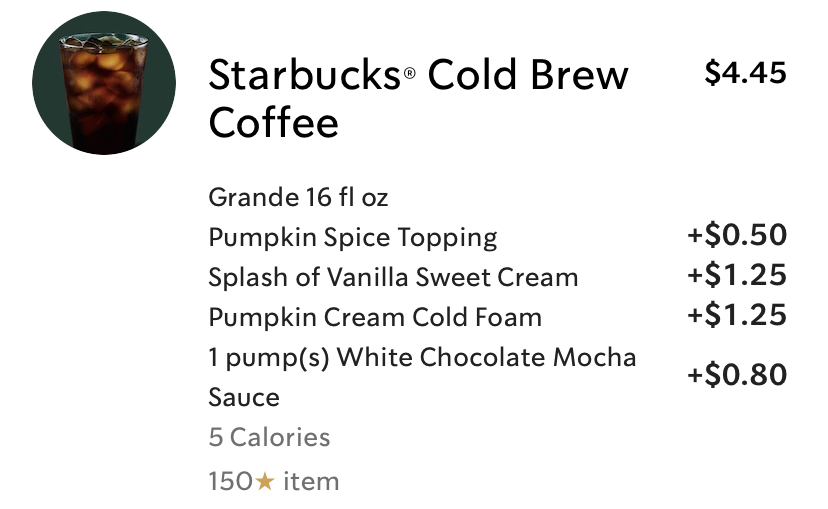Click the cold brew drink thumbnail image
828x509 pixels.
pyautogui.click(x=104, y=83)
